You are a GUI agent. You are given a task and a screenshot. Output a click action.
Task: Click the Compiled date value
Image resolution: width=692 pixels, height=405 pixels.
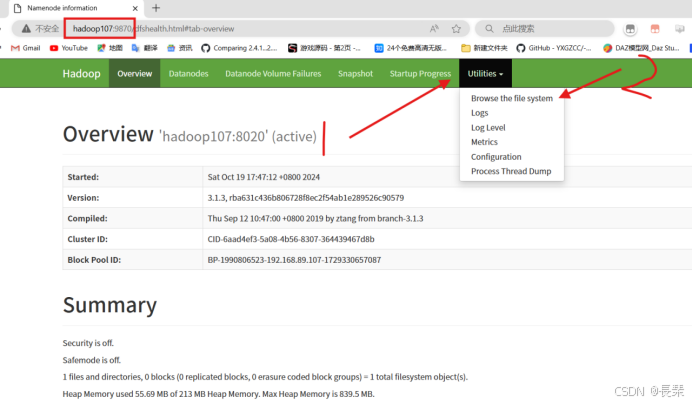click(x=315, y=218)
